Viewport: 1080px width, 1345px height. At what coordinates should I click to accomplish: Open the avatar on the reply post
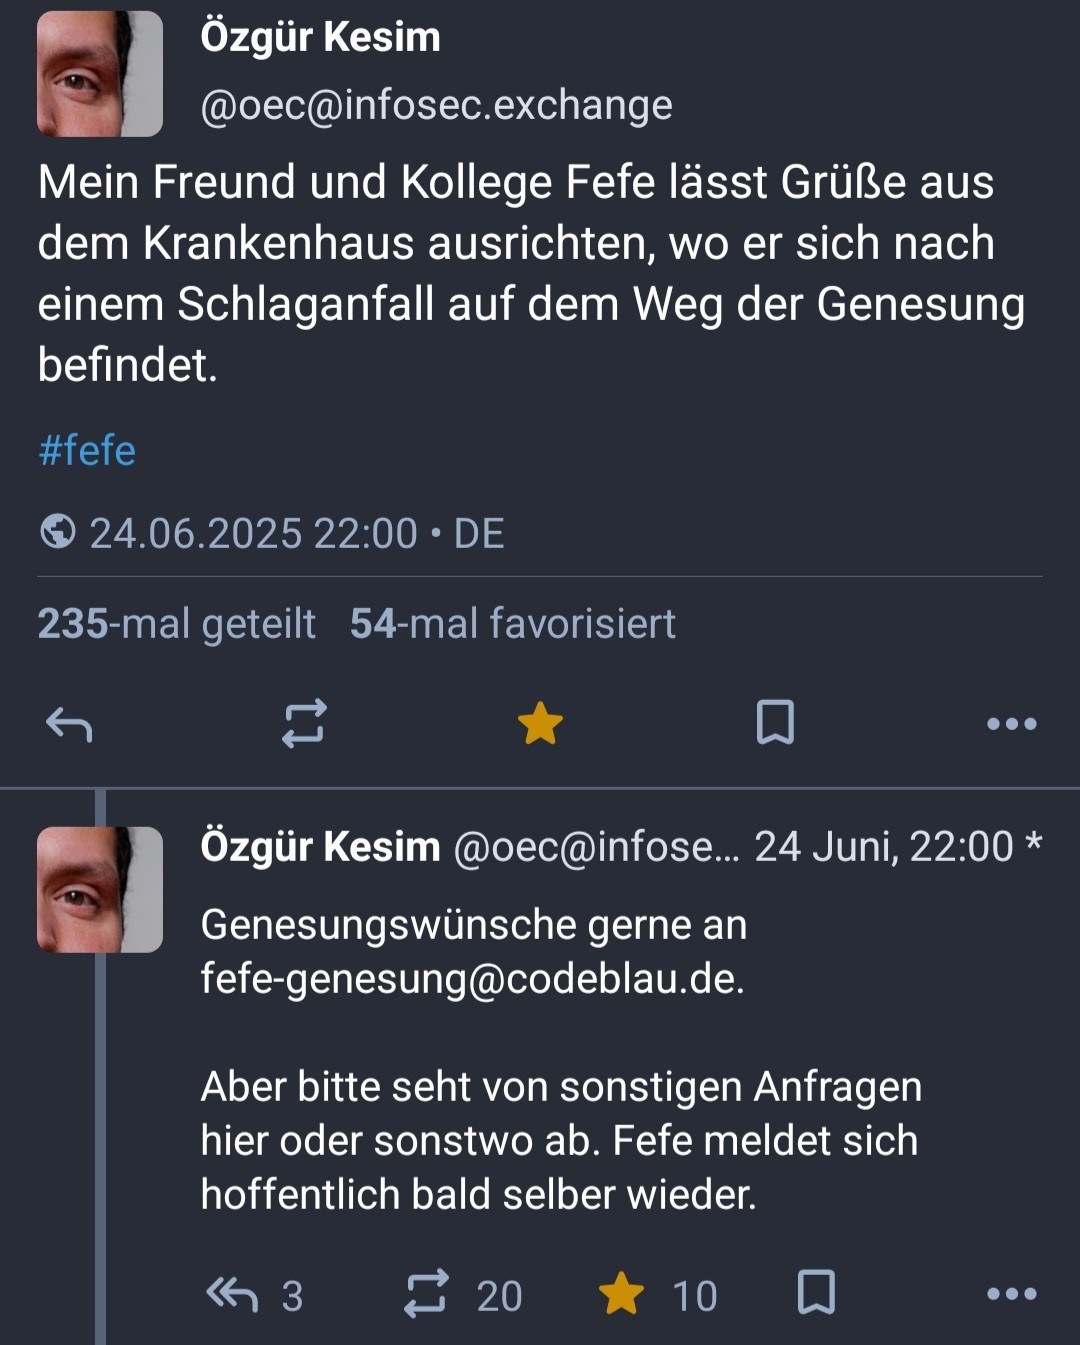pos(100,889)
